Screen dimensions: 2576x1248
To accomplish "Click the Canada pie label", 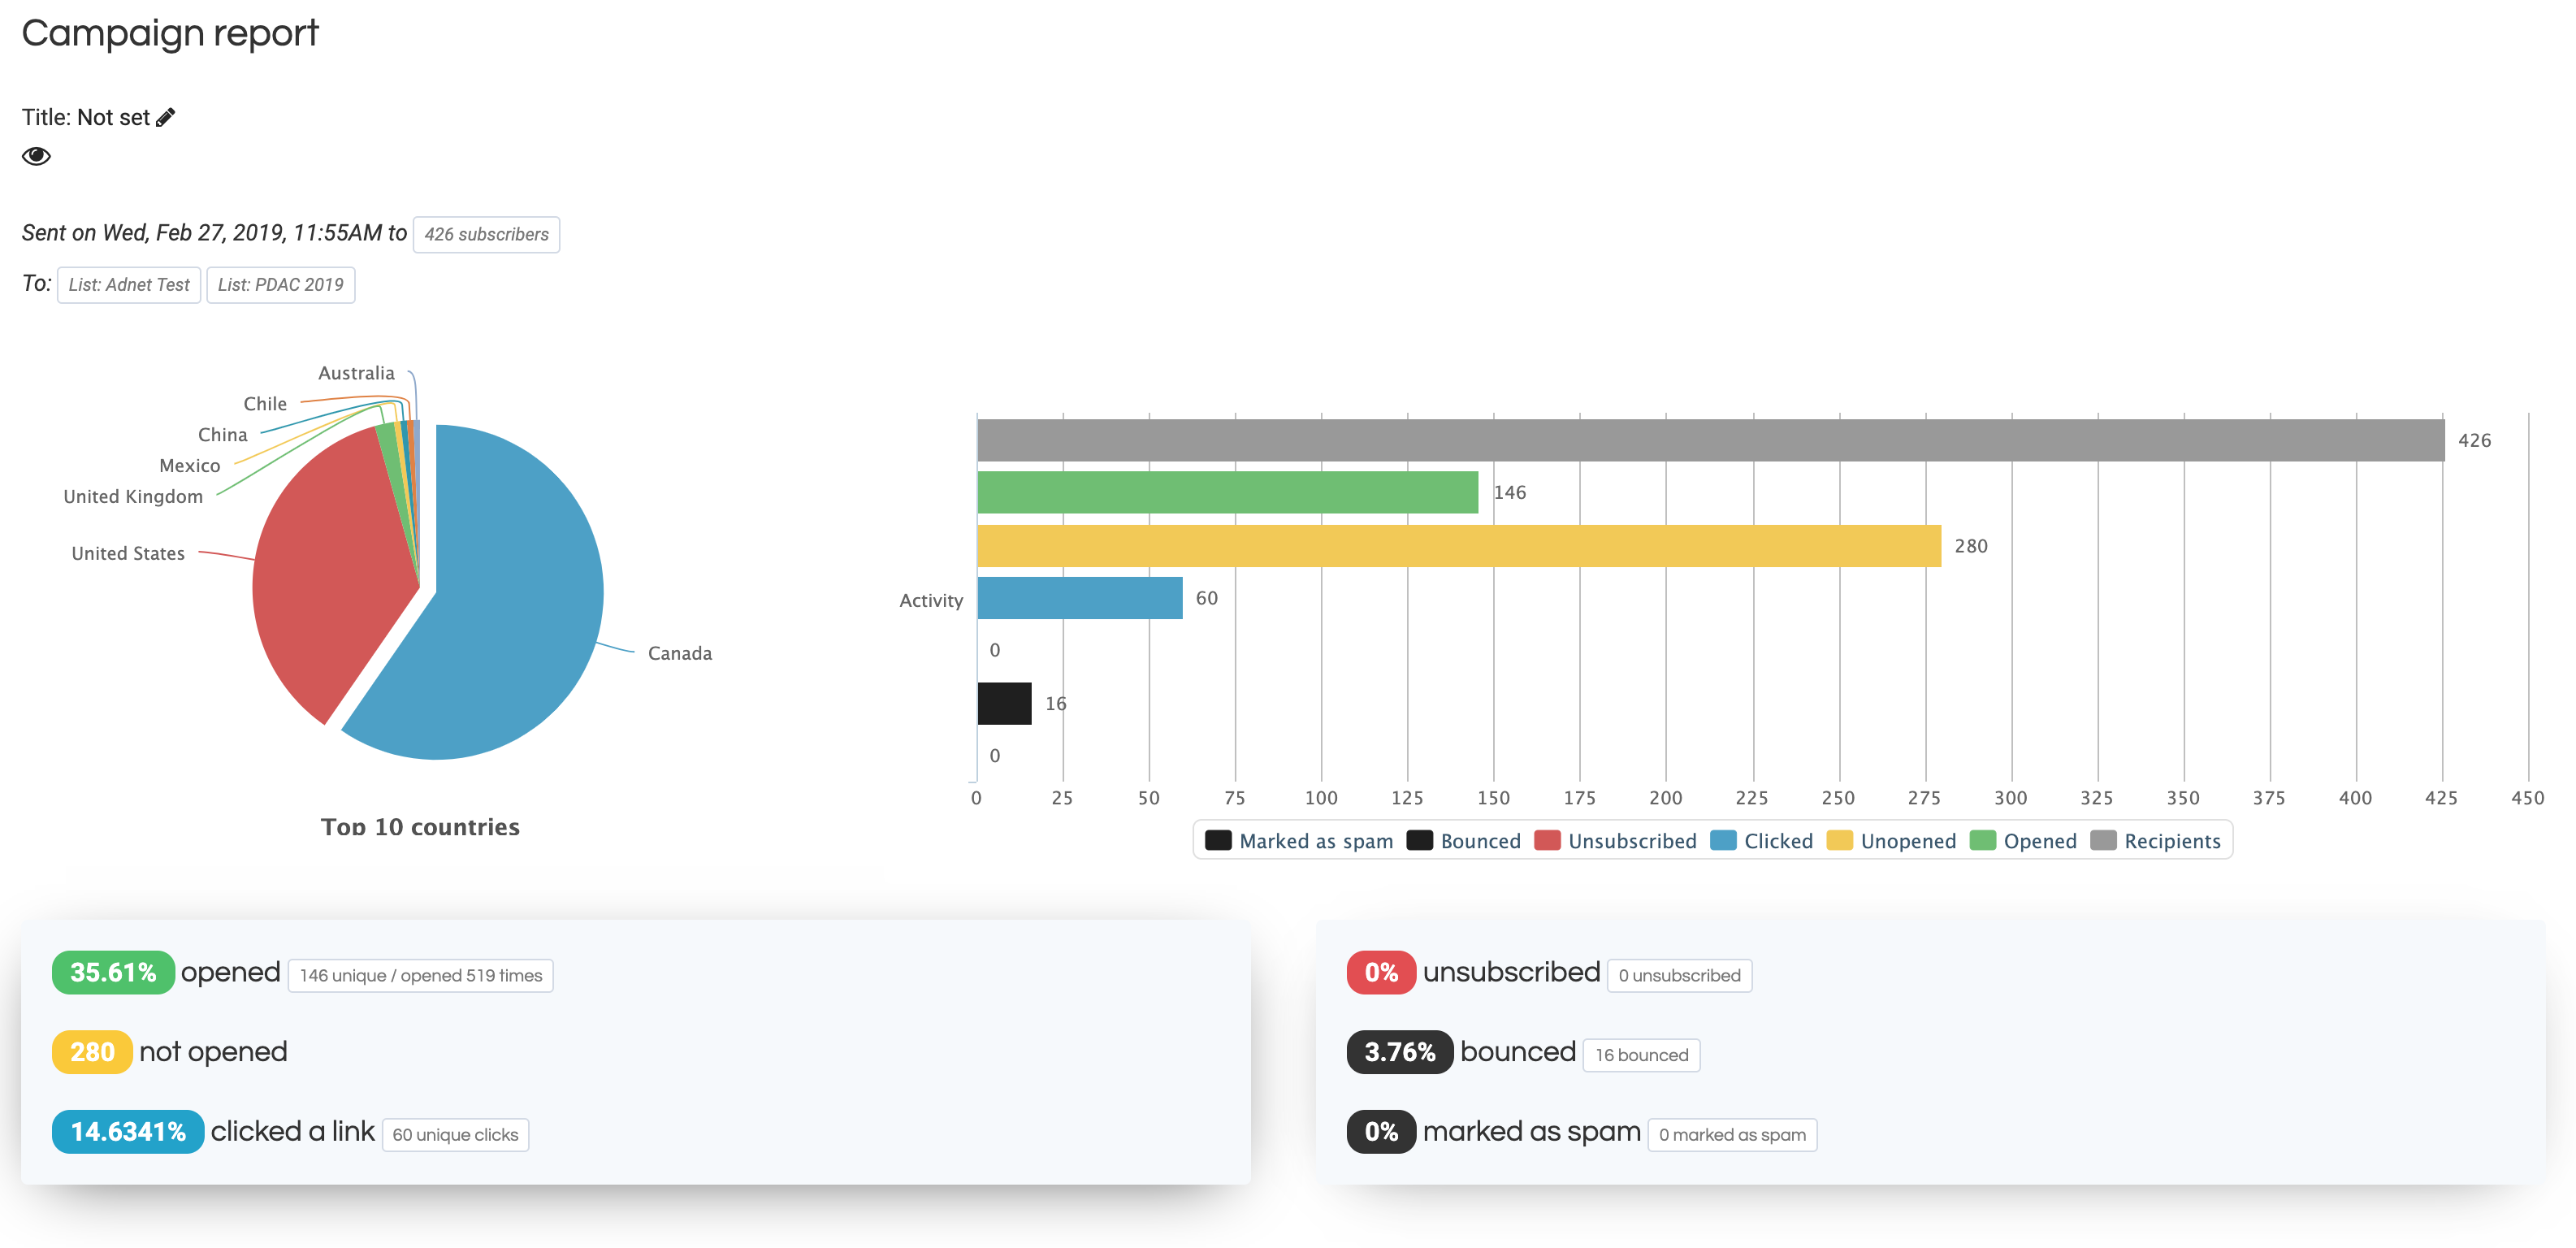I will pos(680,653).
